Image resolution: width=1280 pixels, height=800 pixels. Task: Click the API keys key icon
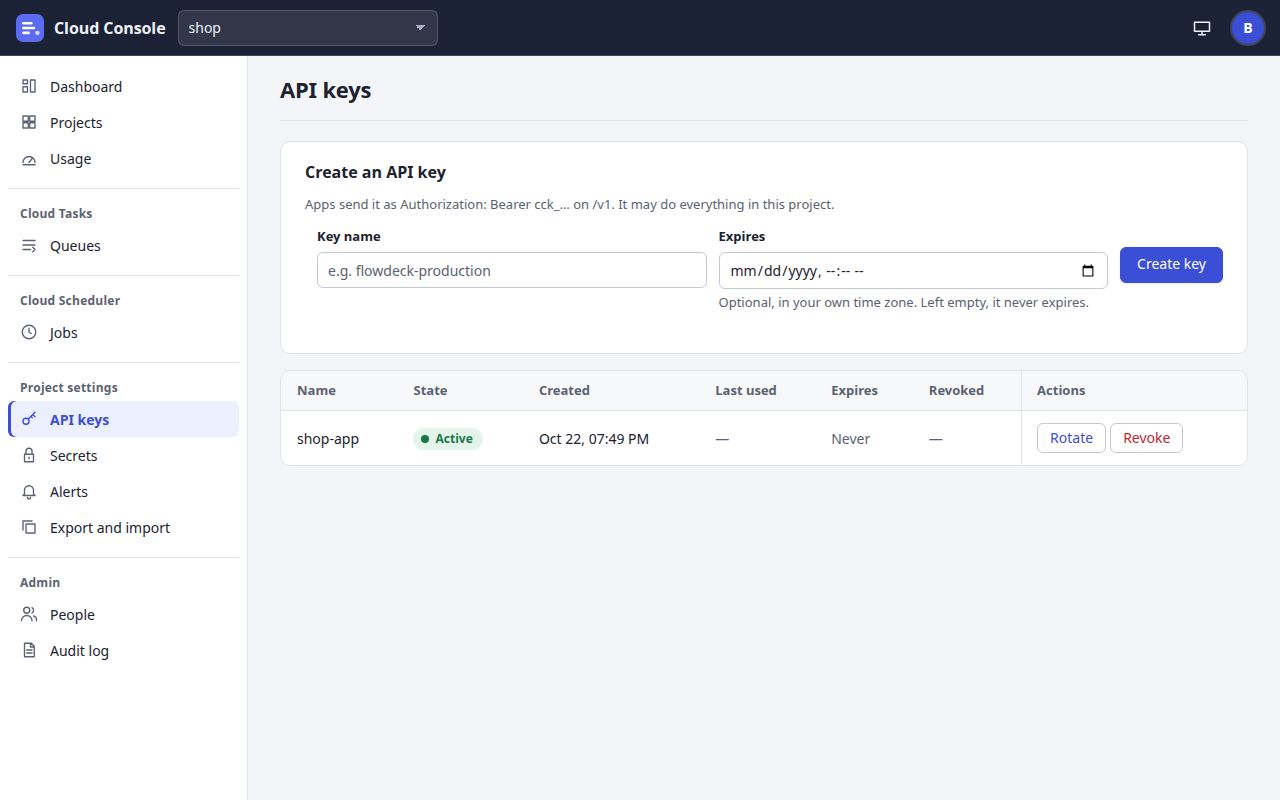[29, 420]
